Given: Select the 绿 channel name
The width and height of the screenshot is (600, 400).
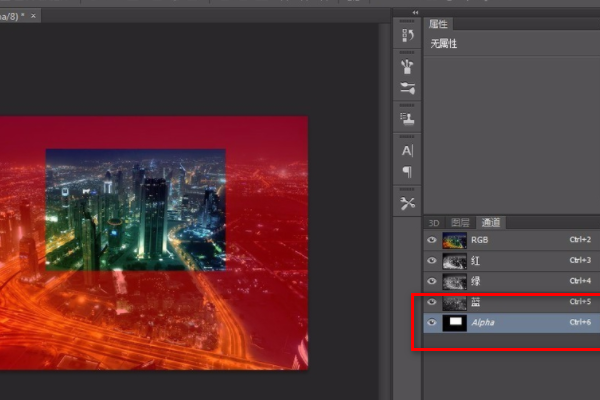Looking at the screenshot, I should pos(476,281).
